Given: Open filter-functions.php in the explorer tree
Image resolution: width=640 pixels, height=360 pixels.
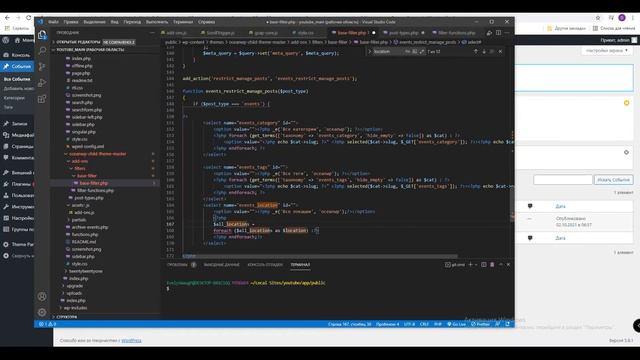Looking at the screenshot, I should (95, 191).
